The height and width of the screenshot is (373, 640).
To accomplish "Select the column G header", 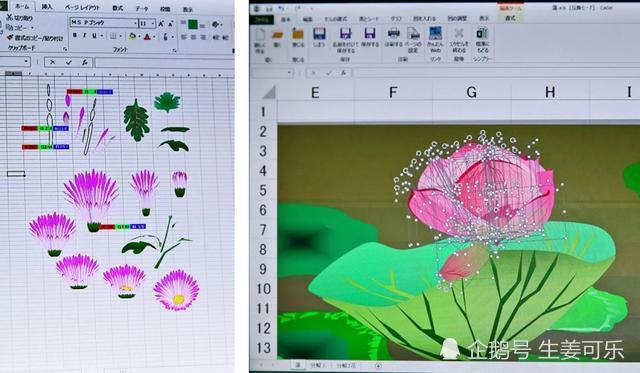I will [x=471, y=92].
